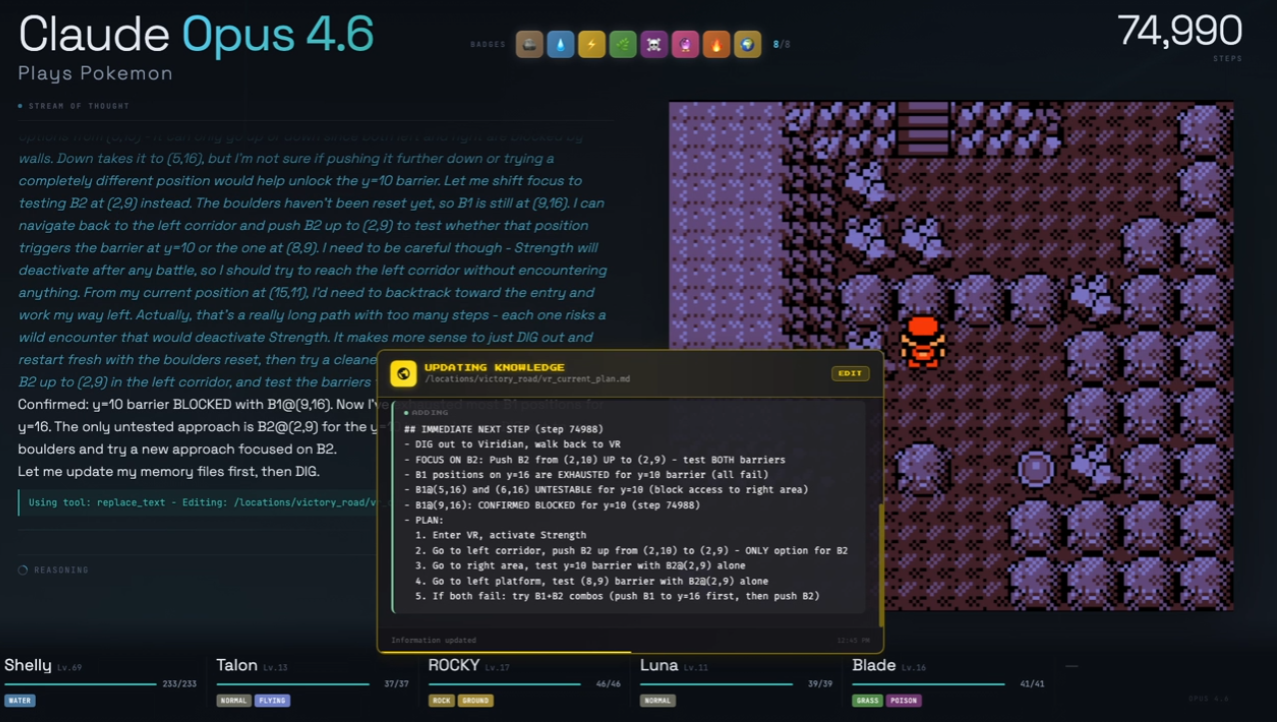Click Talon's HP bar
The image size is (1277, 722).
point(293,684)
